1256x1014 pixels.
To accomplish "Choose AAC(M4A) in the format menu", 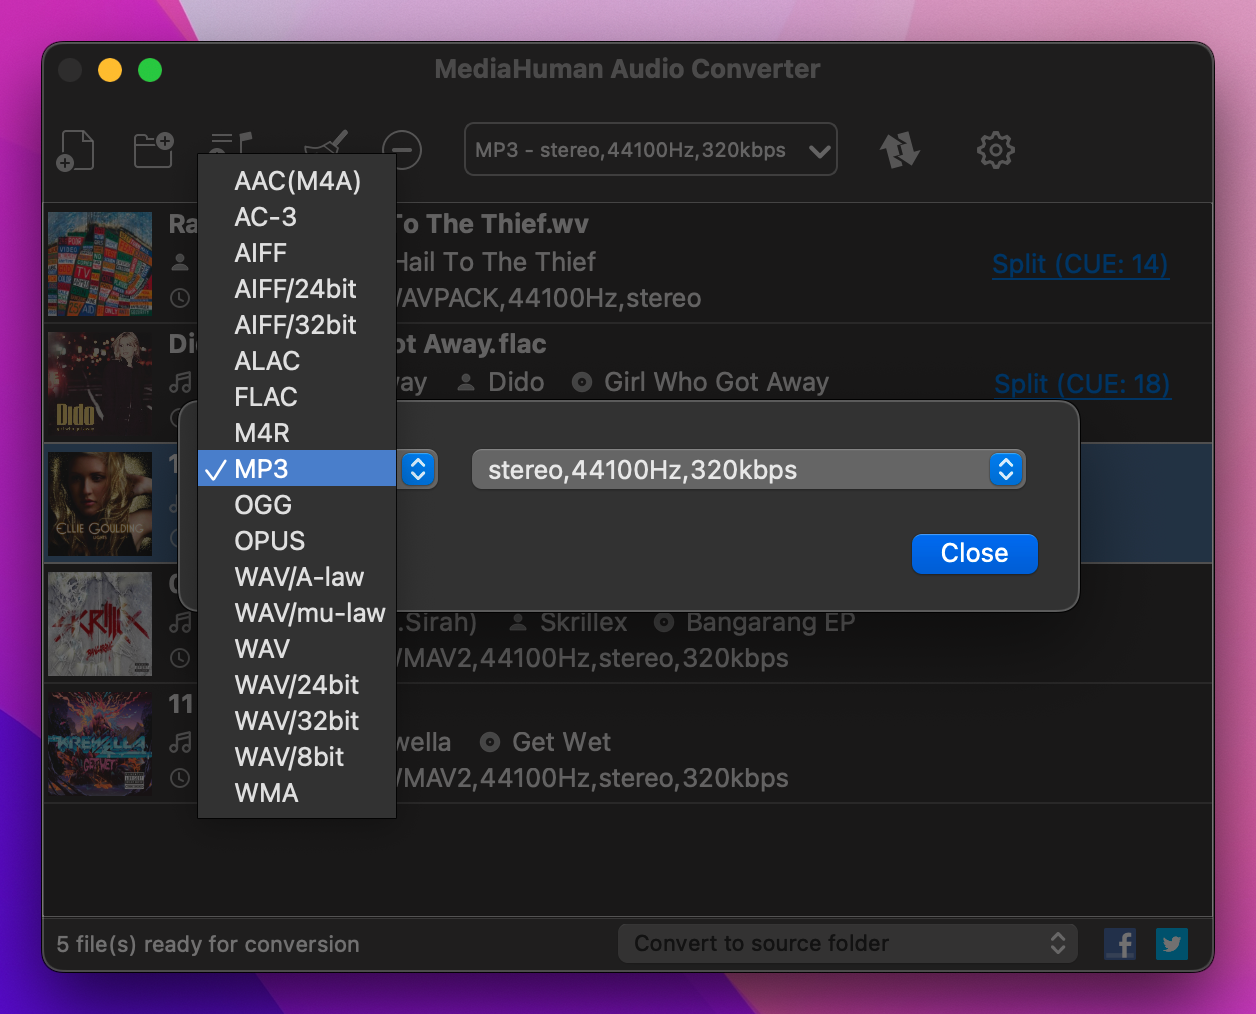I will pos(297,181).
